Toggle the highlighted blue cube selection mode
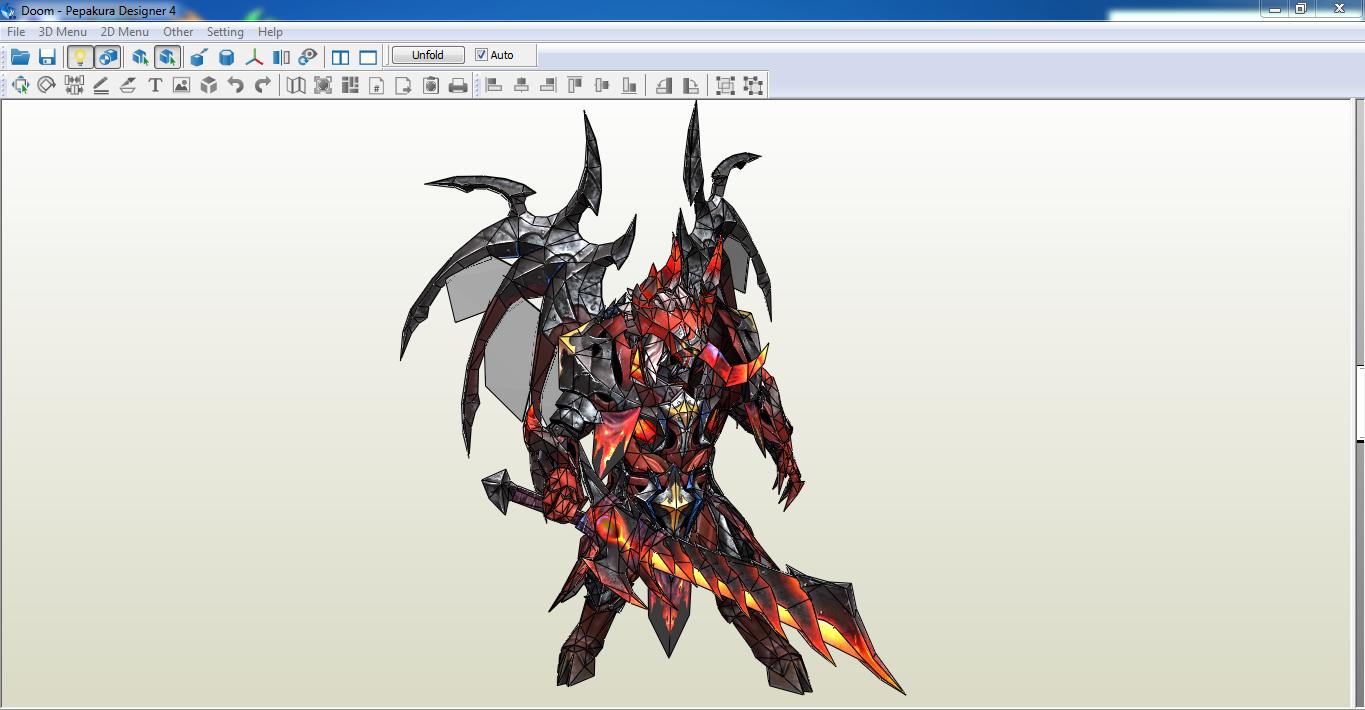Viewport: 1365px width, 710px height. [x=167, y=57]
